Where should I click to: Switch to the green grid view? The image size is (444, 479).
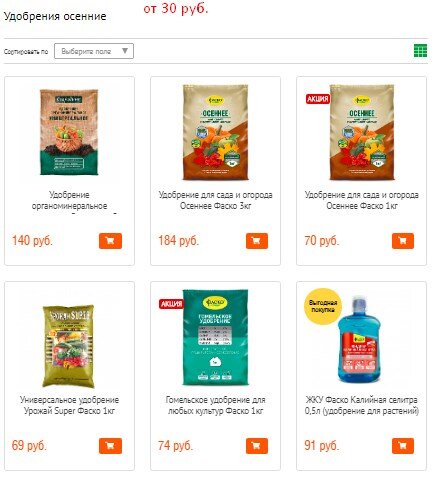(420, 51)
